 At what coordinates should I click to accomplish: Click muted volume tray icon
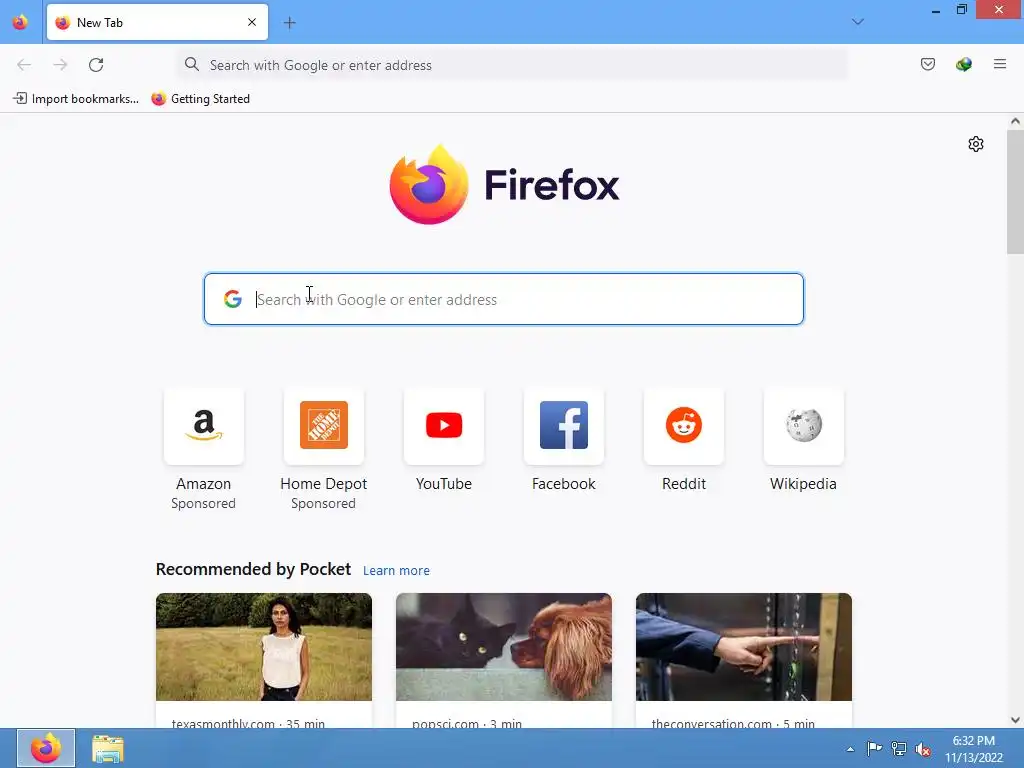tap(923, 749)
